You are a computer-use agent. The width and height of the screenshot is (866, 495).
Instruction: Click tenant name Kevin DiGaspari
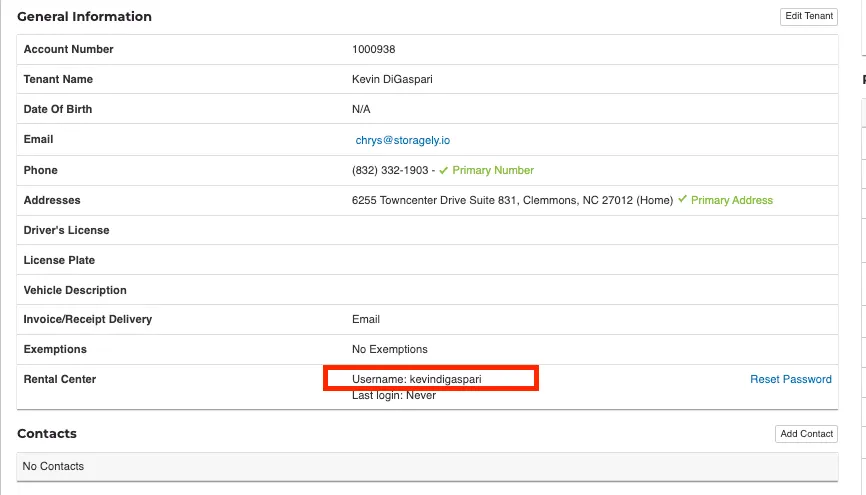pos(392,79)
